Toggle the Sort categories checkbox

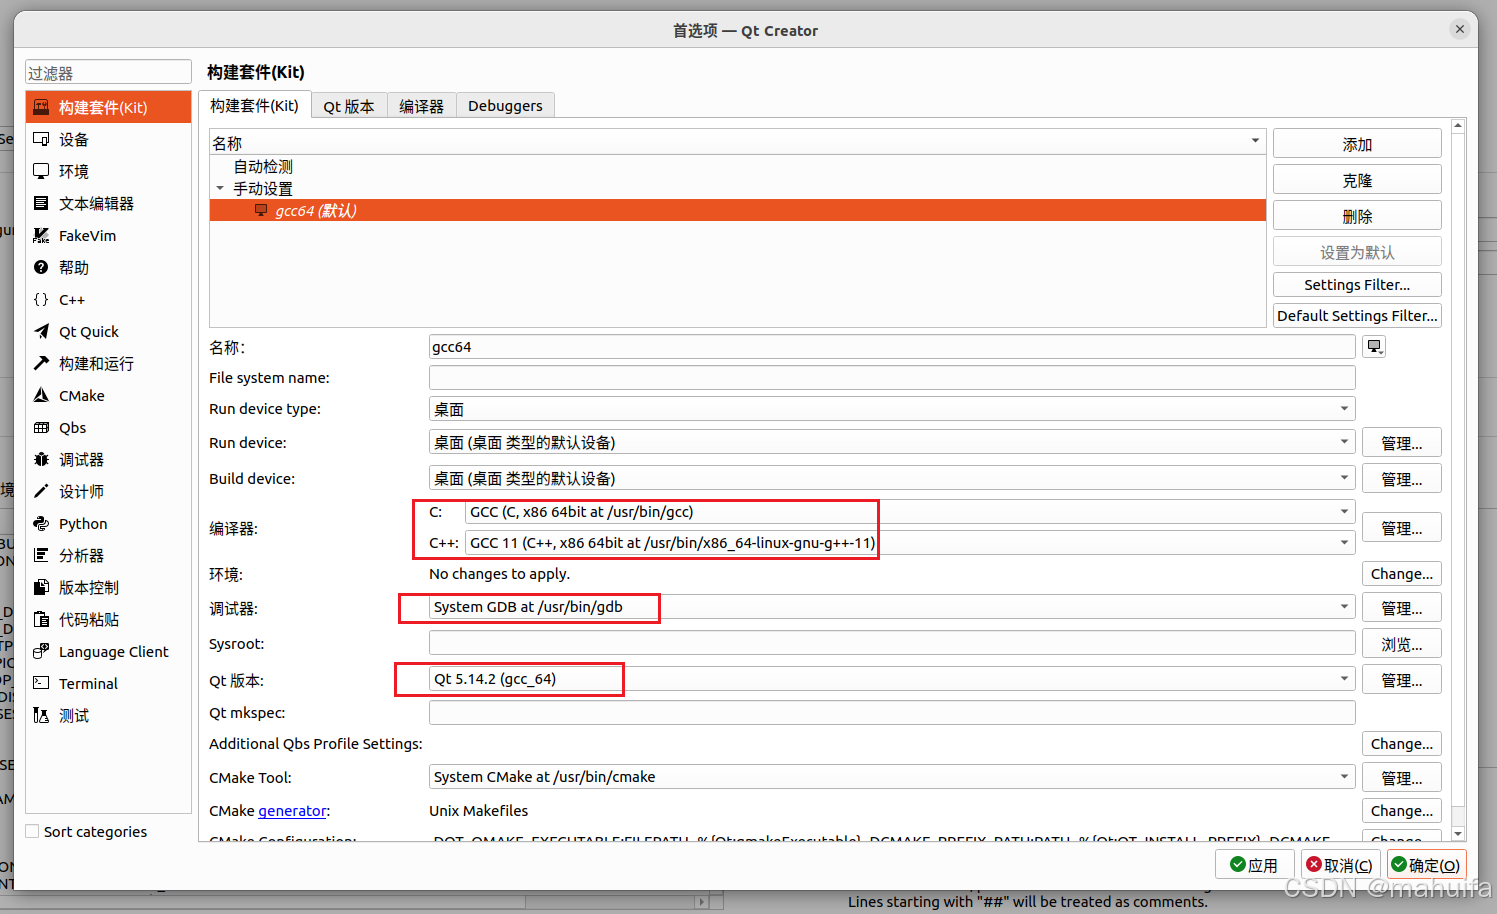33,832
